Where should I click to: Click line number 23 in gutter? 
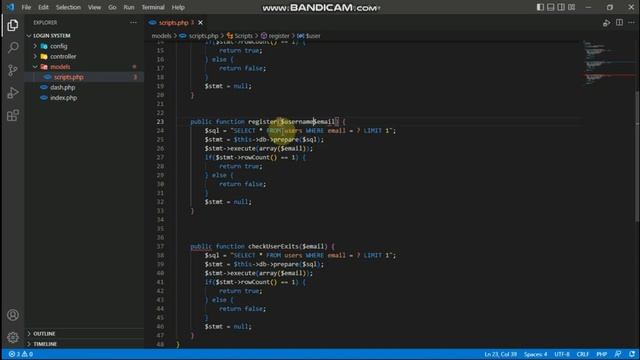tap(160, 122)
